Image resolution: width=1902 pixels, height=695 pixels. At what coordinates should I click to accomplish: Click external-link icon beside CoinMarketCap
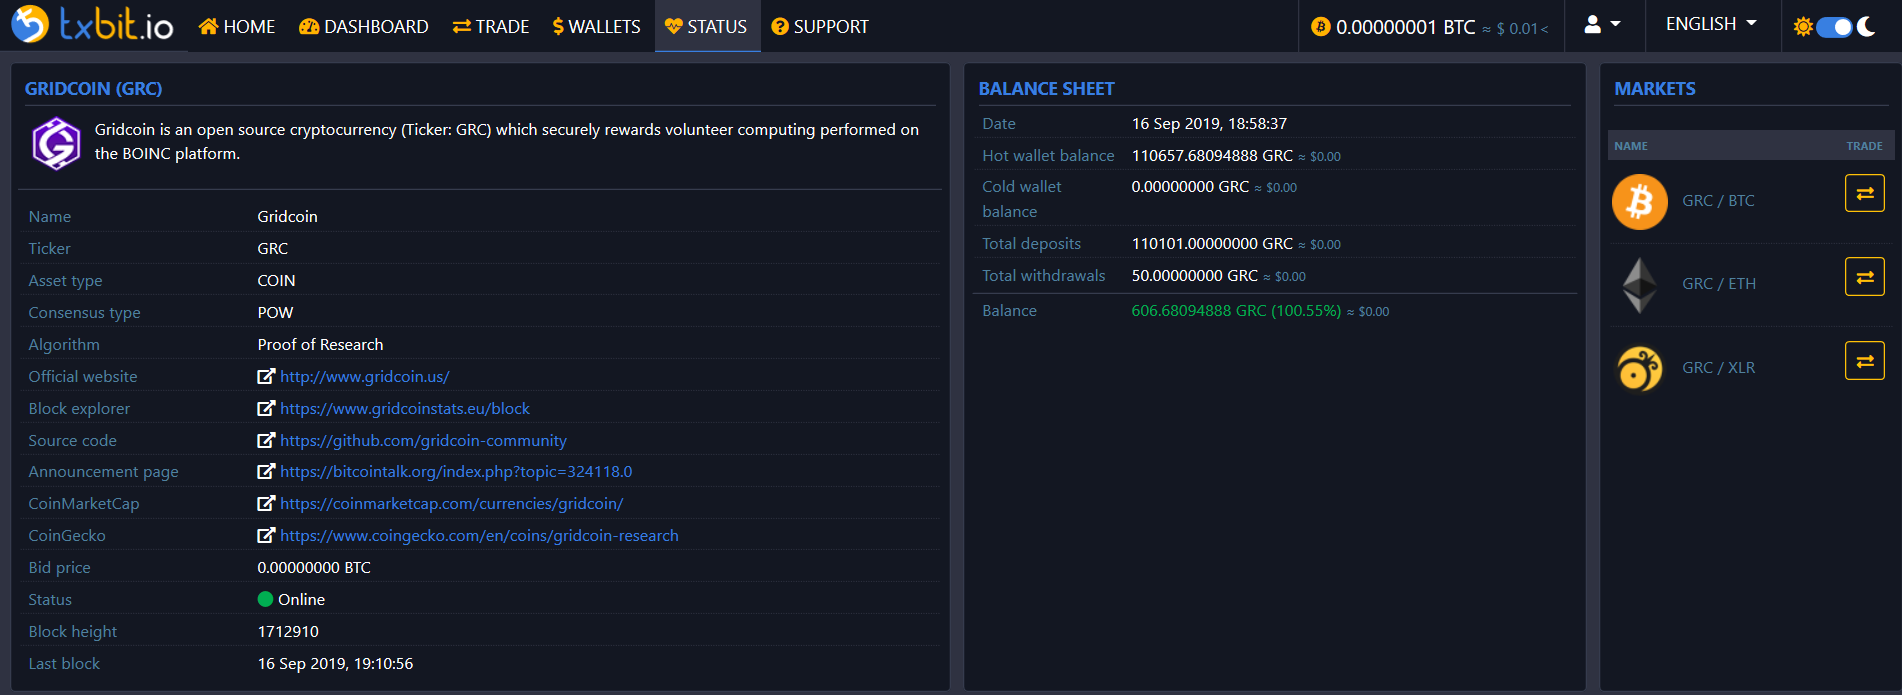coord(266,503)
